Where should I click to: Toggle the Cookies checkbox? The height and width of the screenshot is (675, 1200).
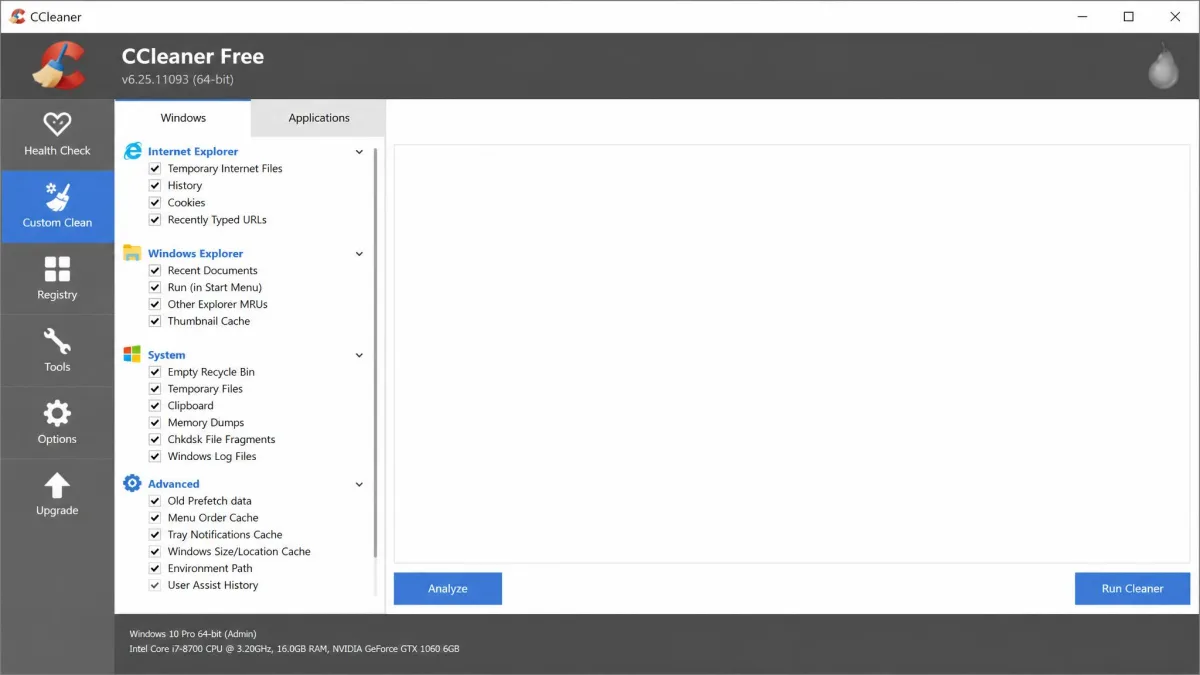pyautogui.click(x=155, y=203)
